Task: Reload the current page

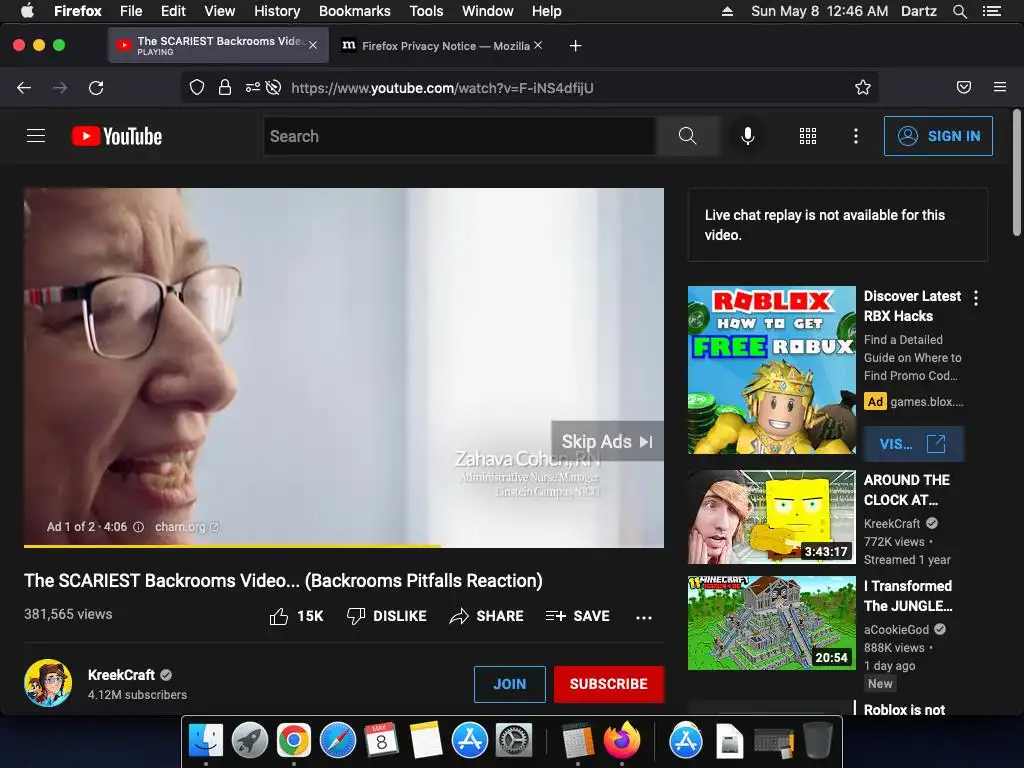Action: click(96, 88)
